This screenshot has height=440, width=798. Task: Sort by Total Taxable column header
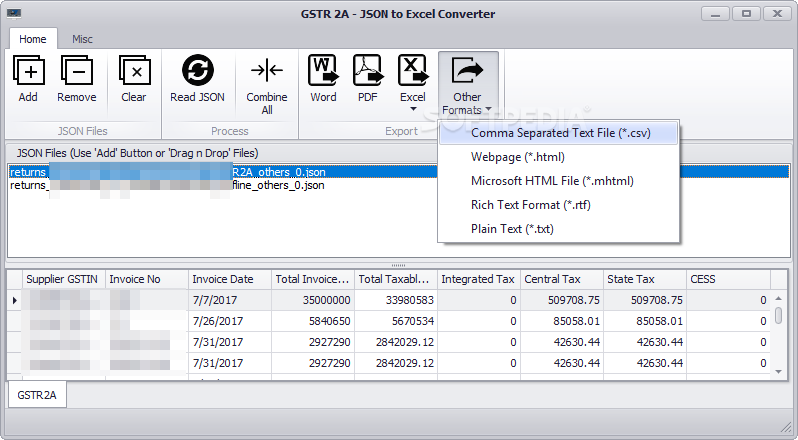coord(396,279)
